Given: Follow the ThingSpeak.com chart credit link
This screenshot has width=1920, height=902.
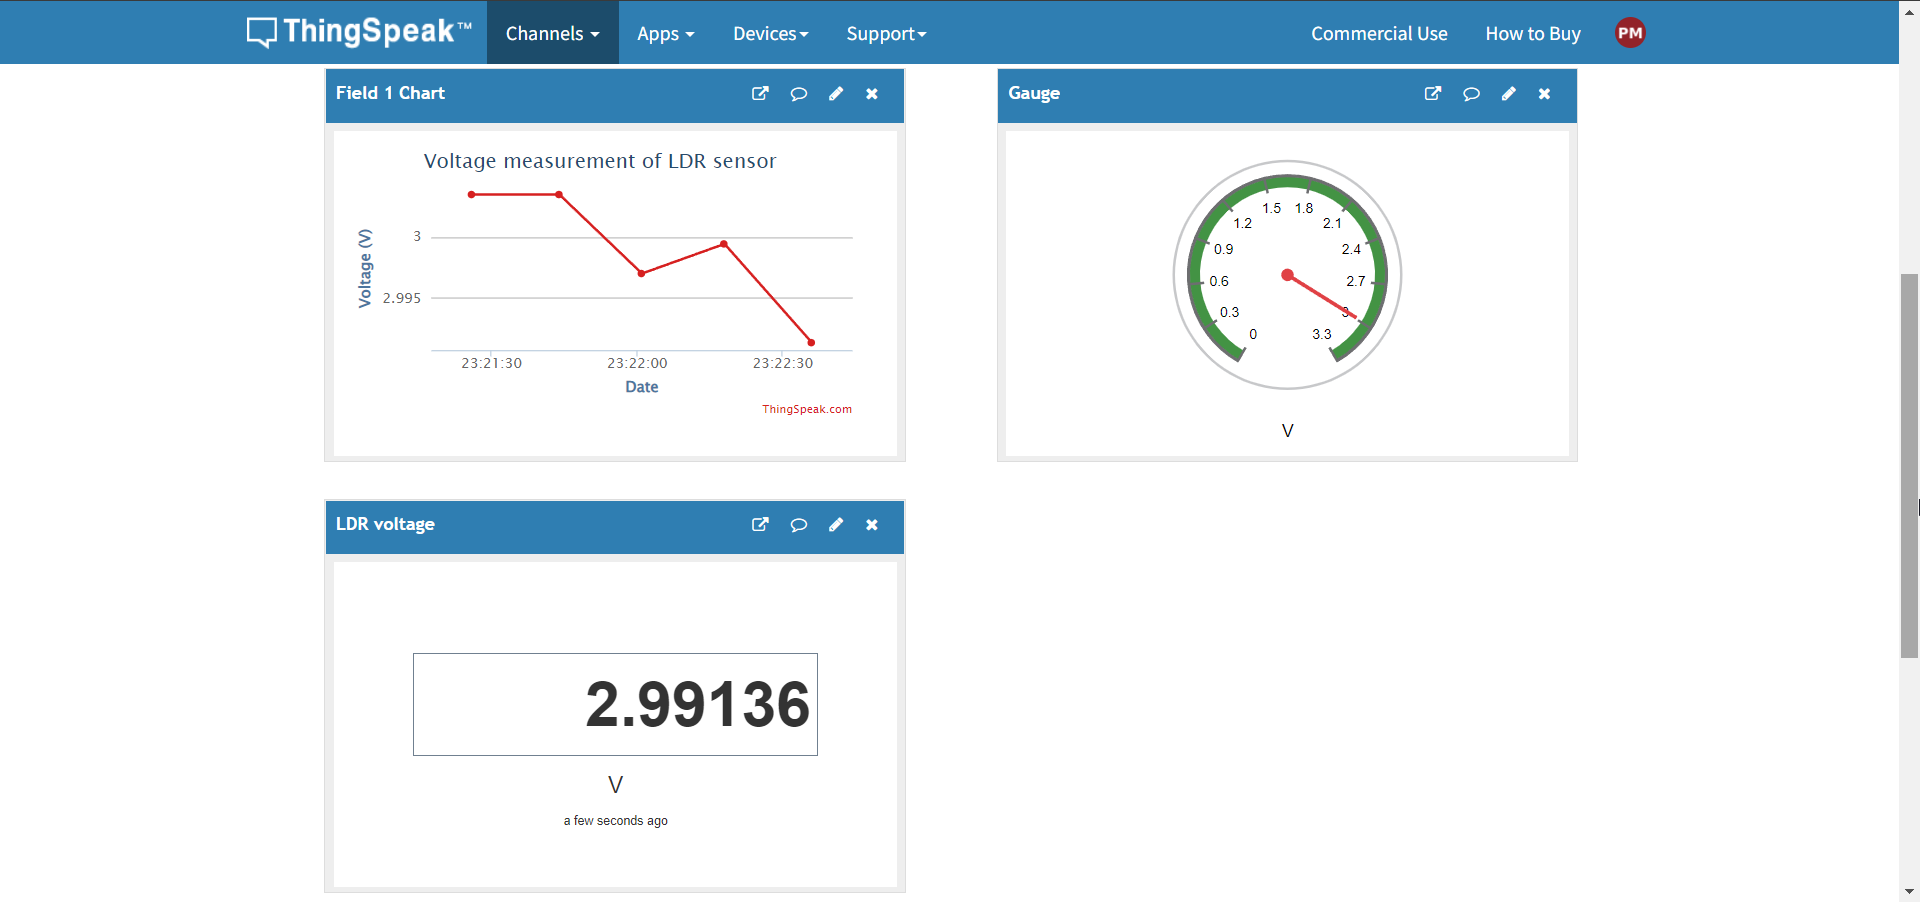Looking at the screenshot, I should 807,409.
